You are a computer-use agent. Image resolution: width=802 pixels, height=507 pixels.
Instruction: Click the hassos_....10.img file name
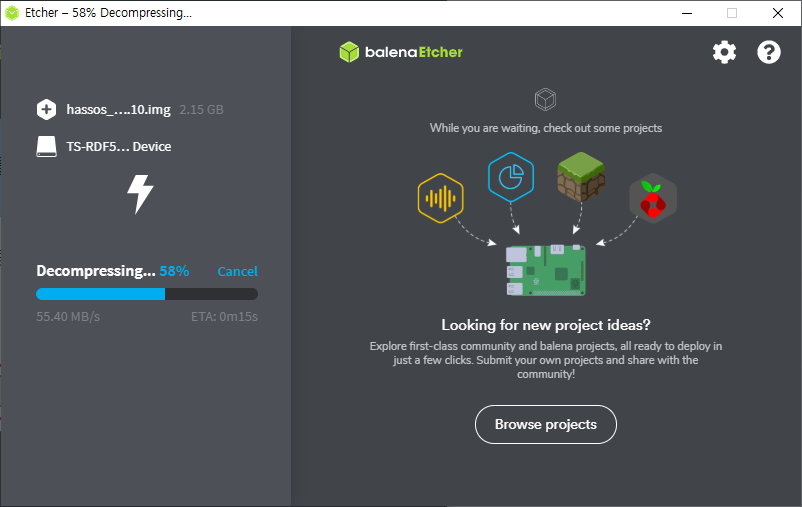[x=118, y=109]
